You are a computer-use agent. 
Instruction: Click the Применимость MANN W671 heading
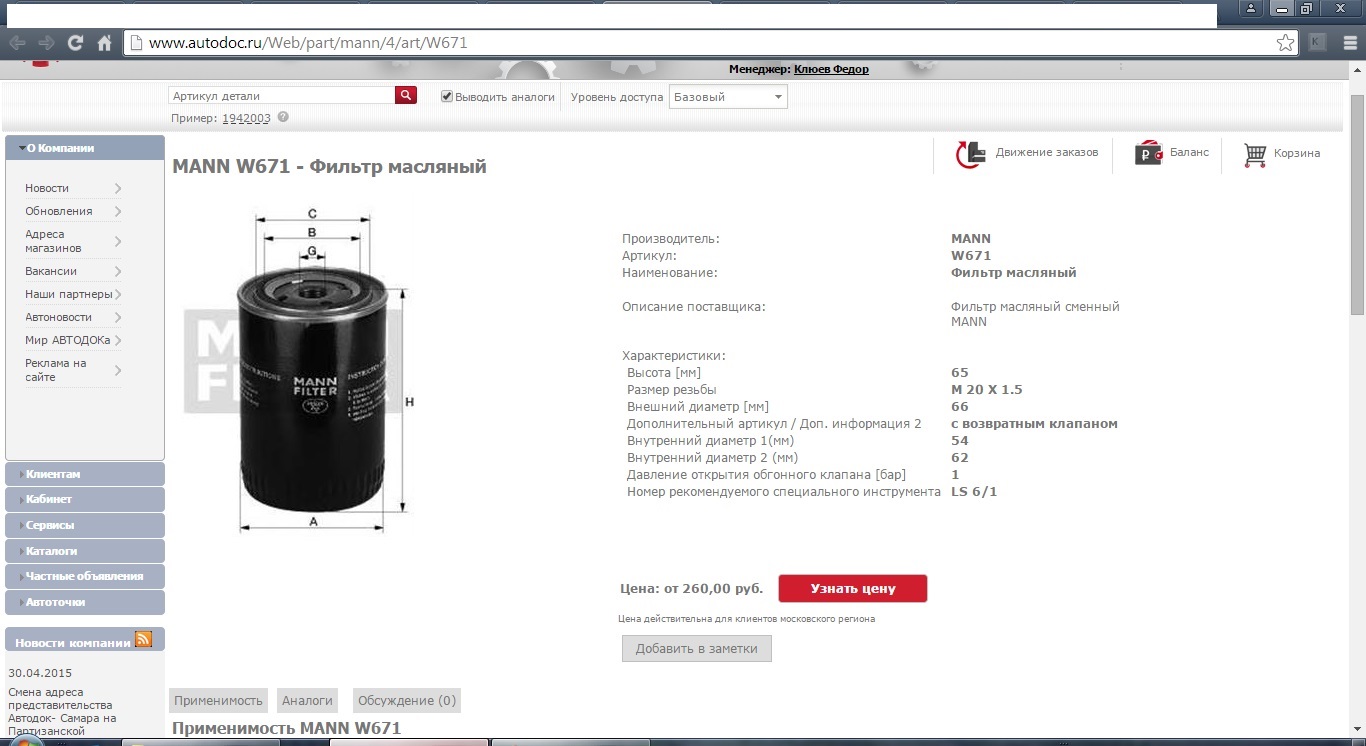[286, 727]
